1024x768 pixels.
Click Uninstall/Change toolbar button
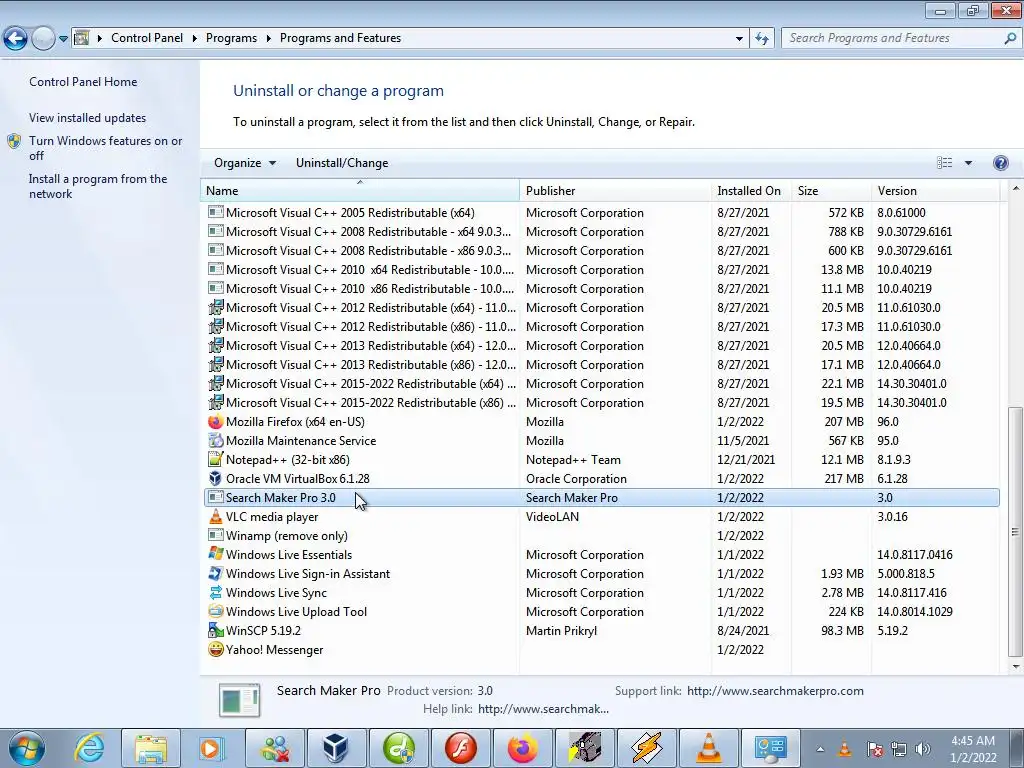click(x=342, y=163)
